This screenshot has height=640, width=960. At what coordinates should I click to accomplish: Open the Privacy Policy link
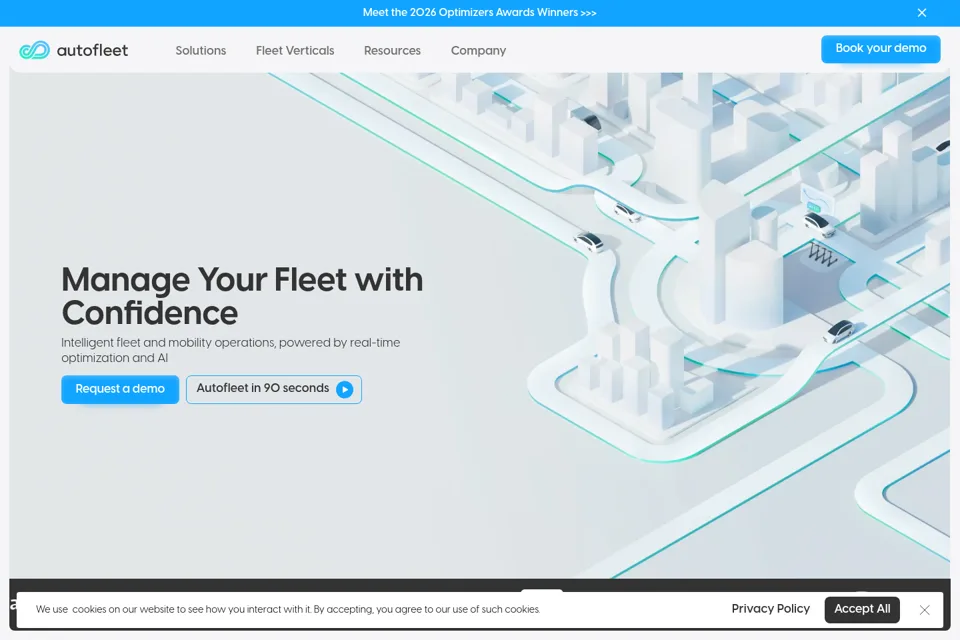770,609
